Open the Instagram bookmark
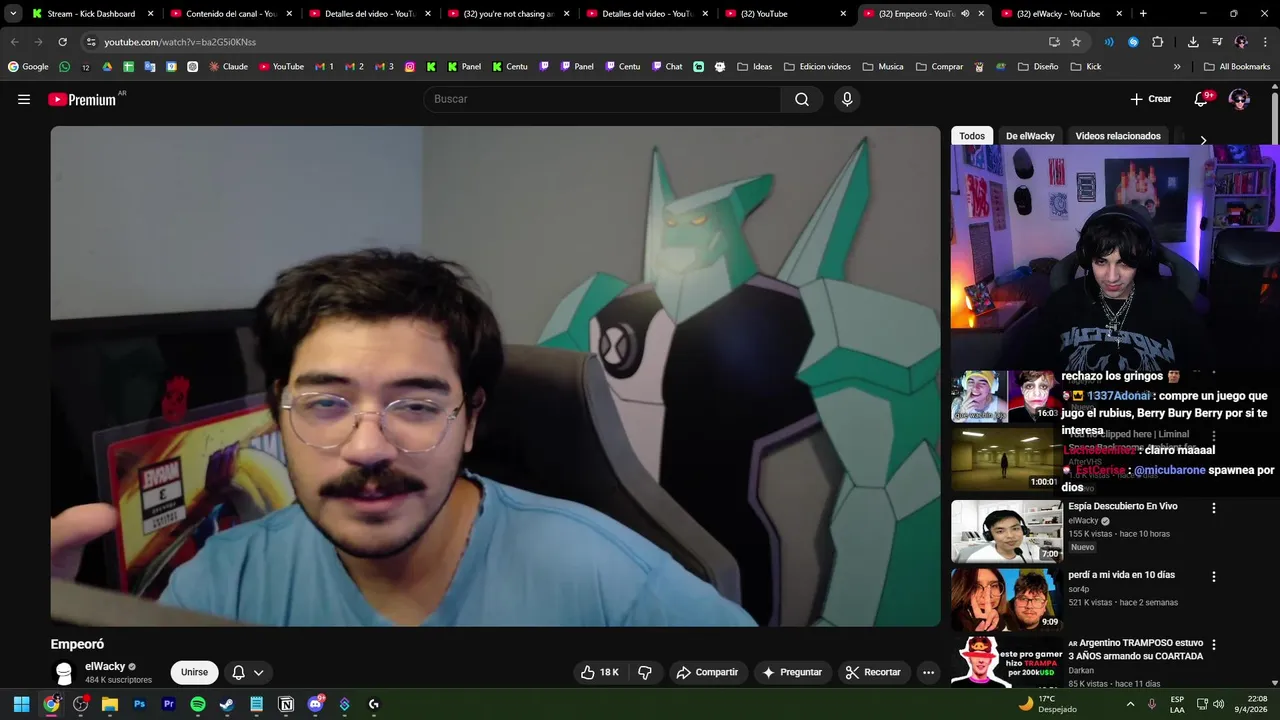This screenshot has width=1280, height=720. tap(410, 67)
